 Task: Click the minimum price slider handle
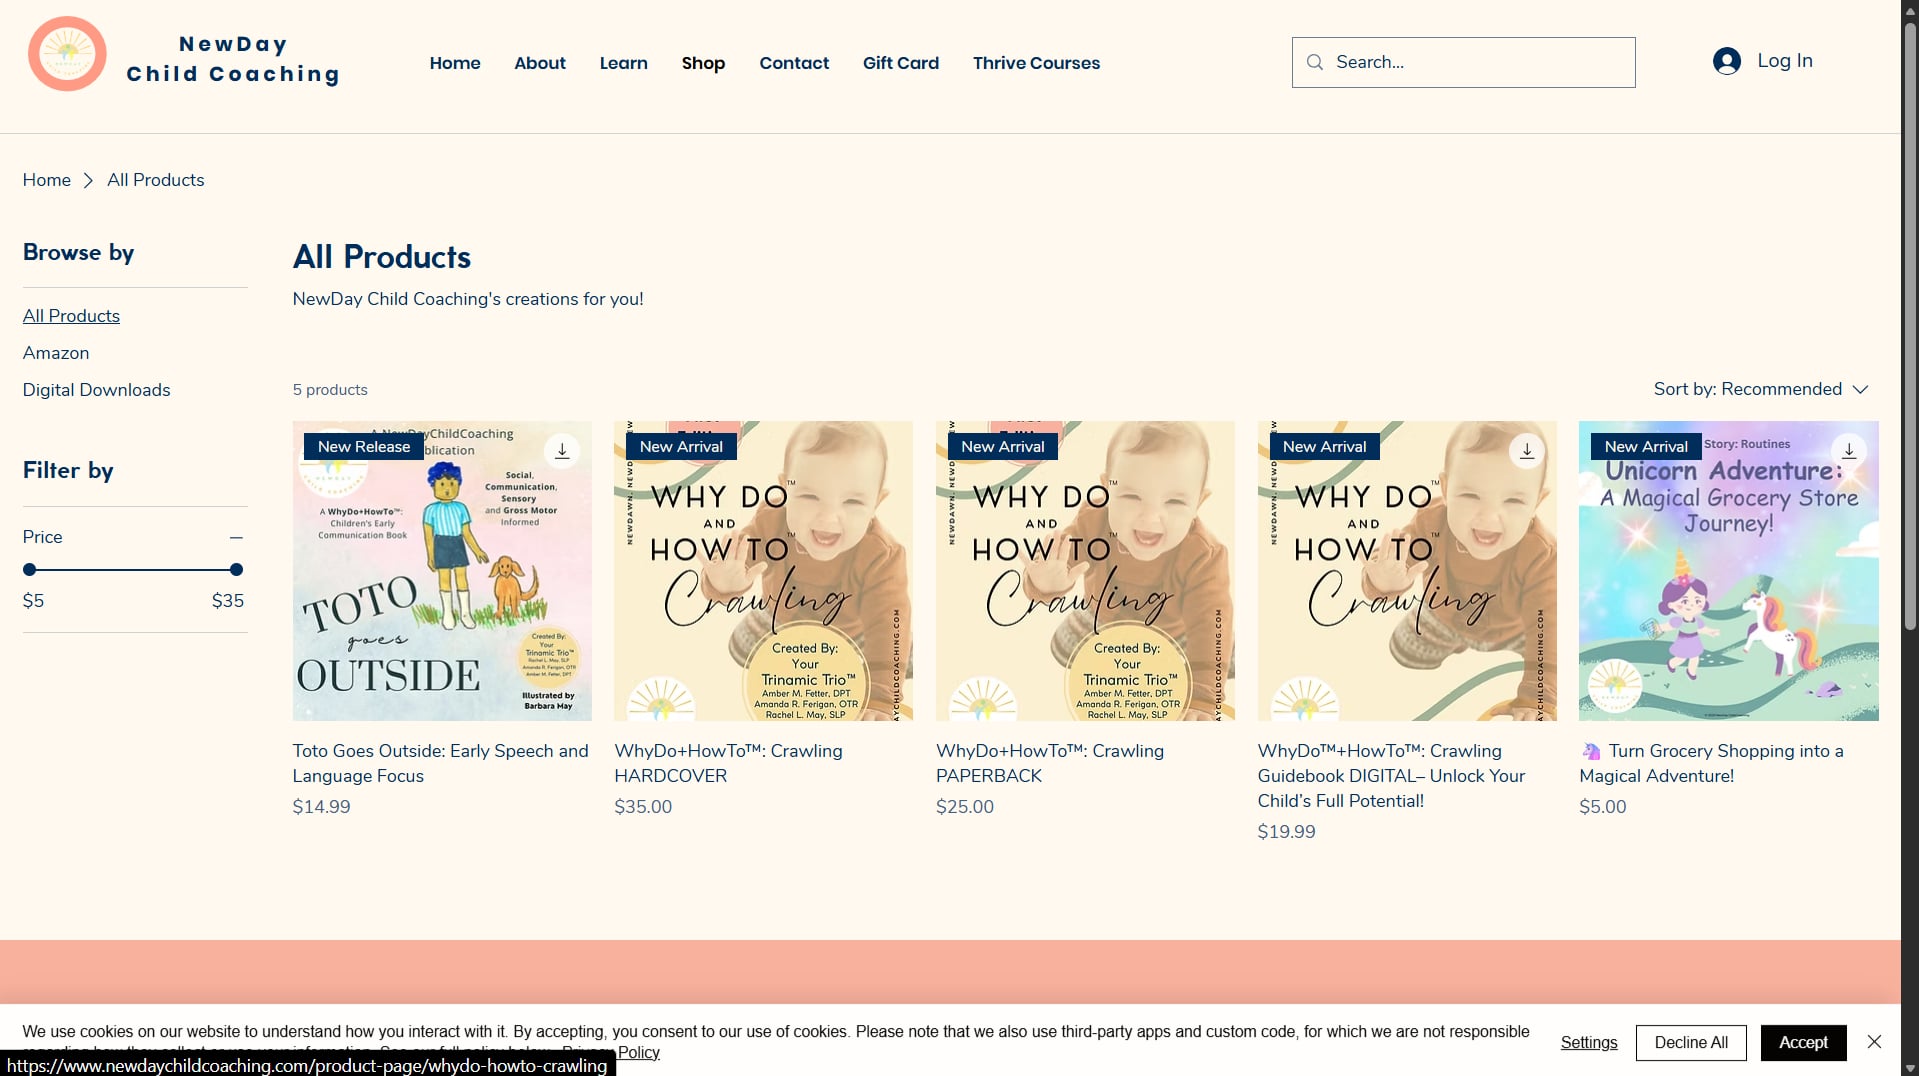point(30,570)
